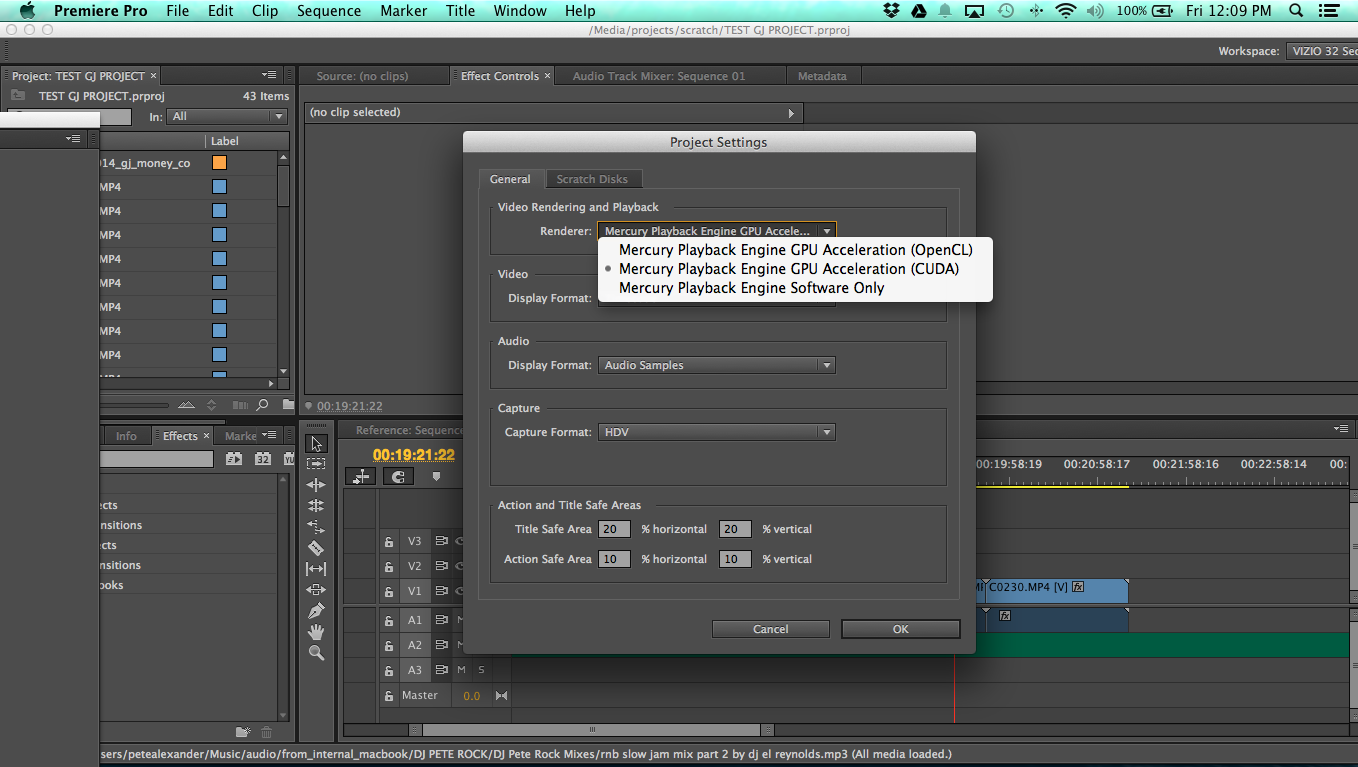Toggle the Snap magnet button in timeline
The height and width of the screenshot is (767, 1358).
tap(398, 477)
